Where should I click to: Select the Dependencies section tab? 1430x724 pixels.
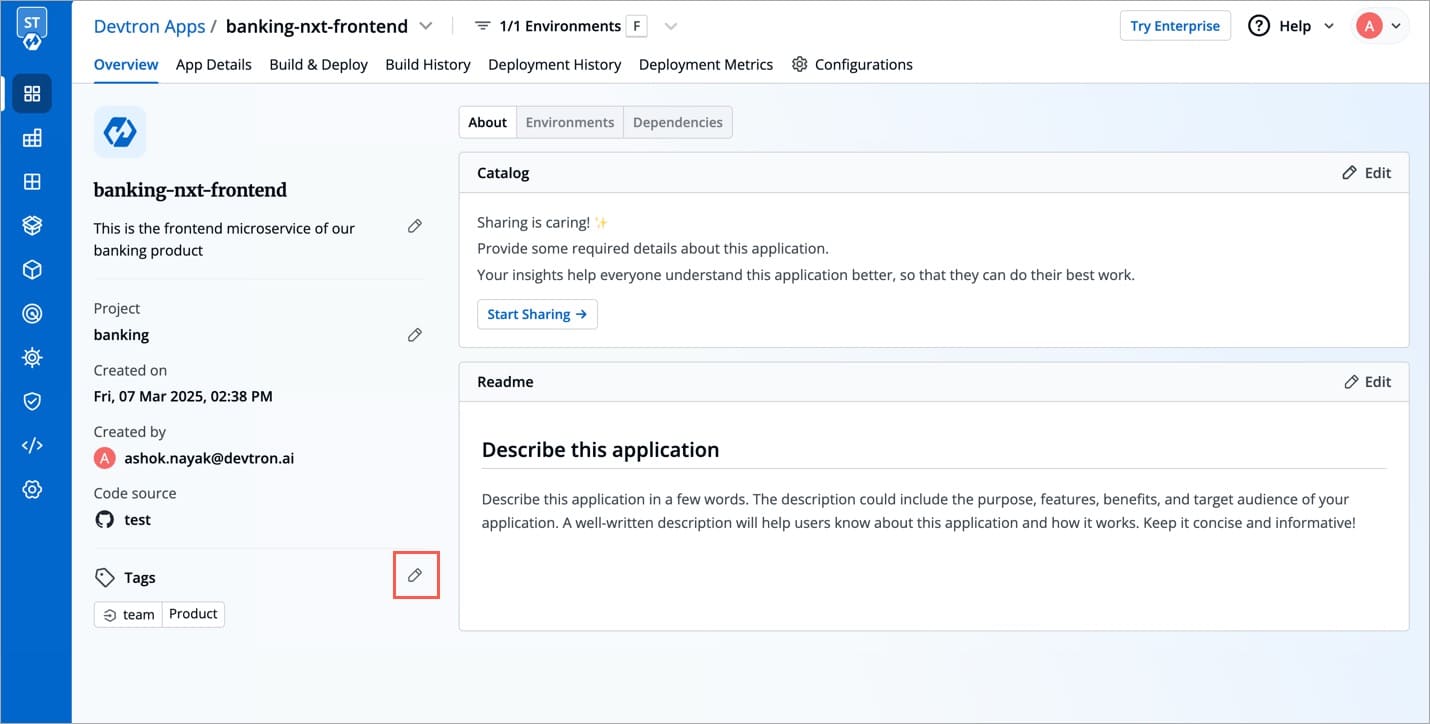(678, 122)
